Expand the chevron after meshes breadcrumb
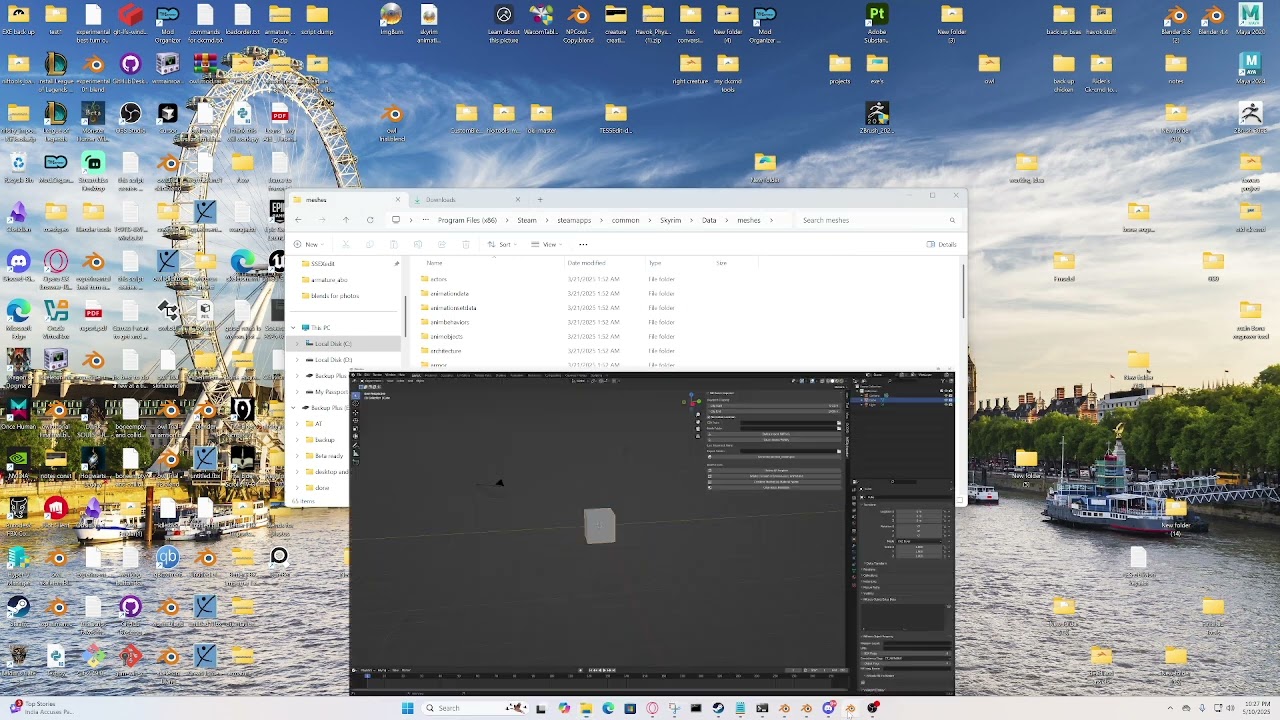The image size is (1280, 720). coord(770,220)
